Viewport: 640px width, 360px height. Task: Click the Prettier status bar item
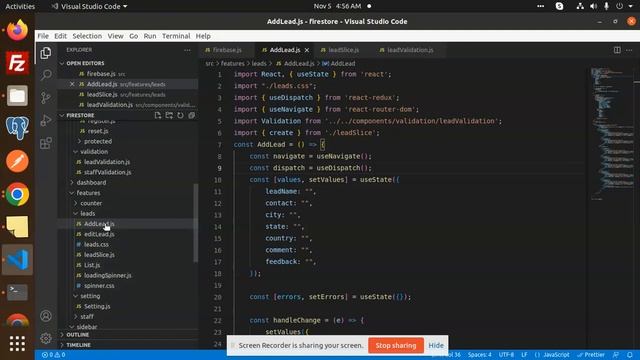591,355
